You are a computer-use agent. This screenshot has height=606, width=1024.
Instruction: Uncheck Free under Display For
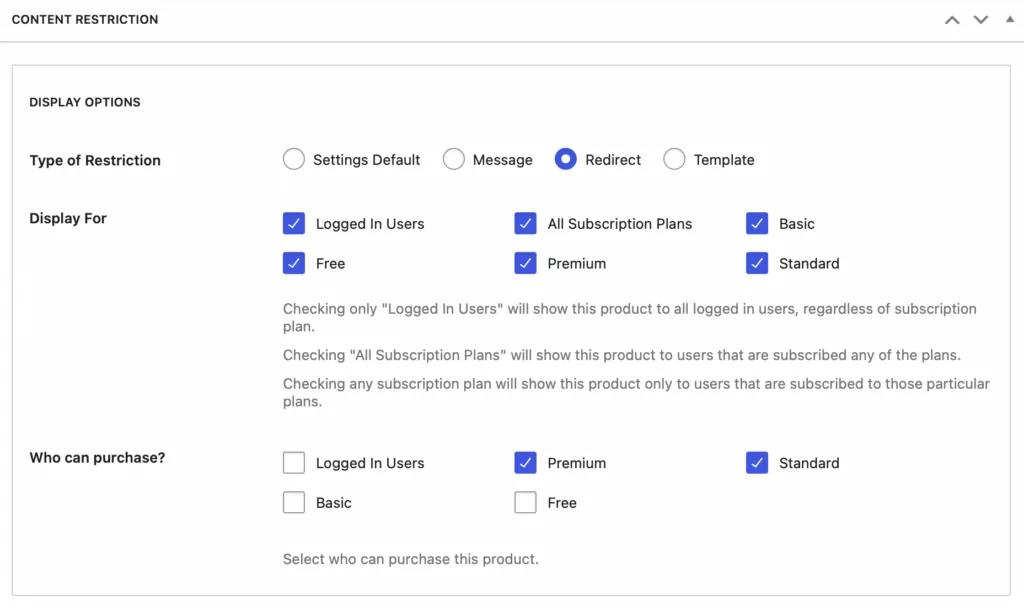tap(294, 263)
